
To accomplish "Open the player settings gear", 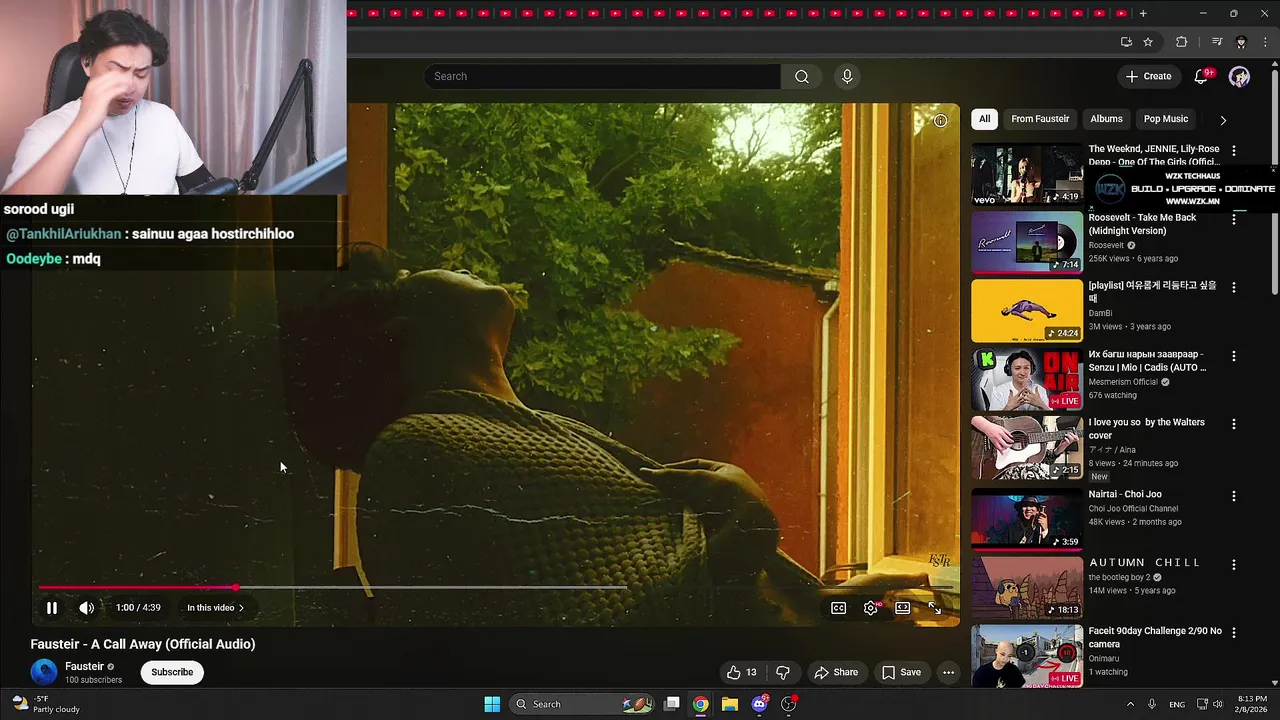I will [871, 607].
